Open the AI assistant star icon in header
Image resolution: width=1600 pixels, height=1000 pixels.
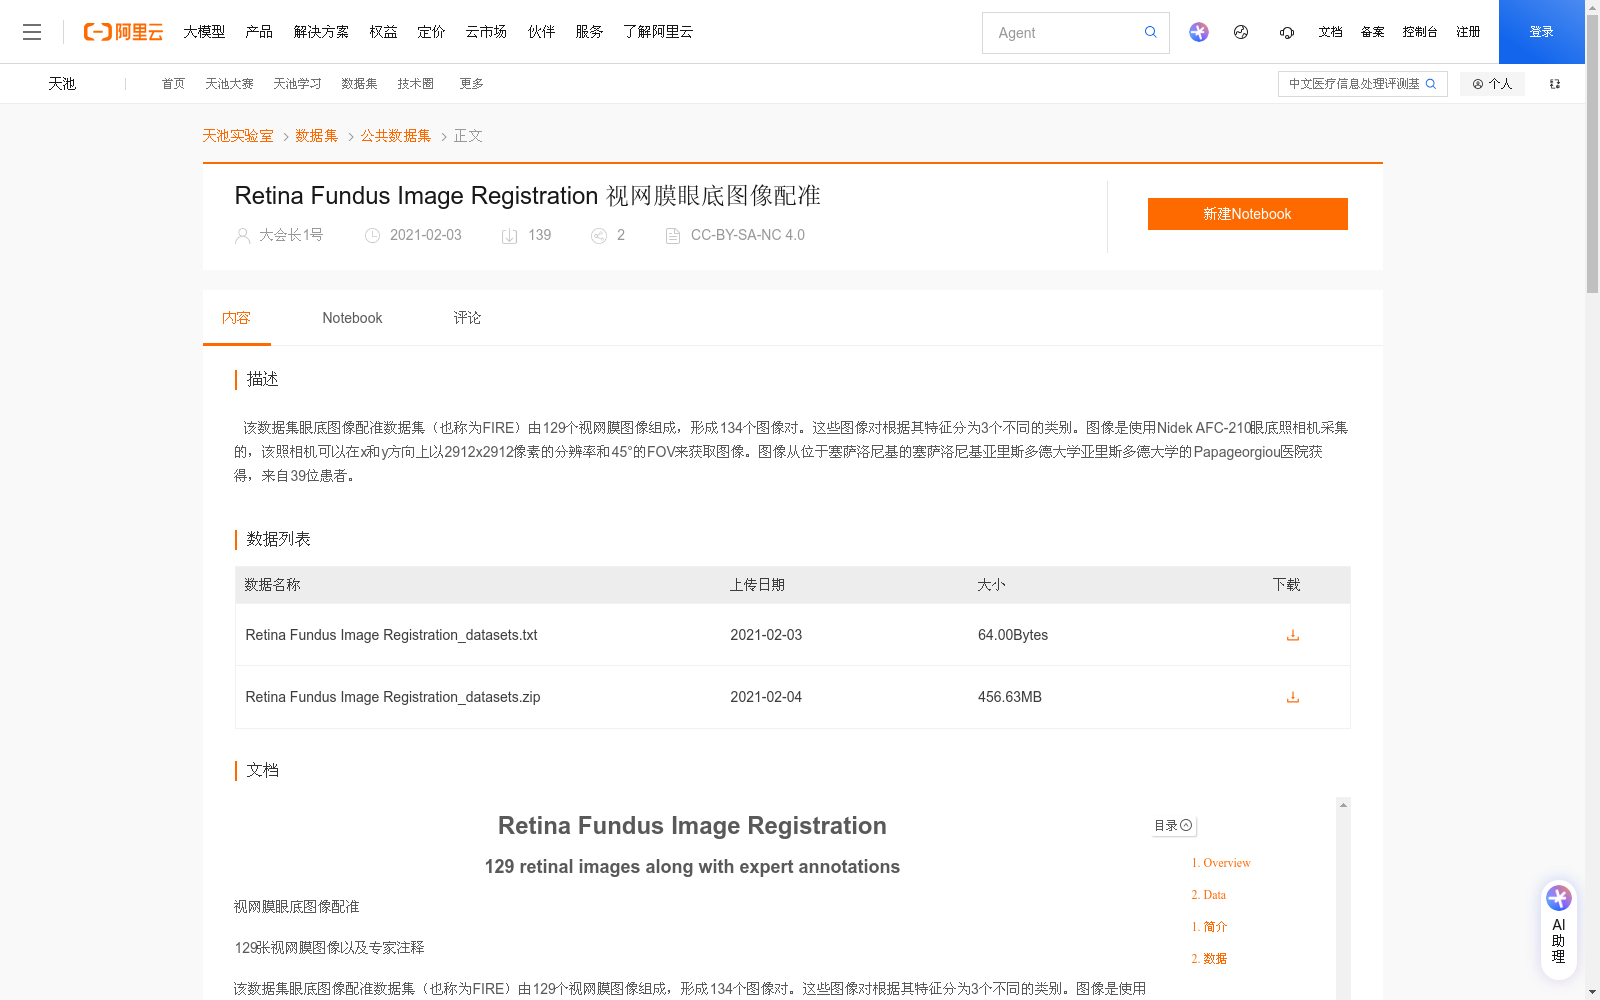pos(1198,32)
